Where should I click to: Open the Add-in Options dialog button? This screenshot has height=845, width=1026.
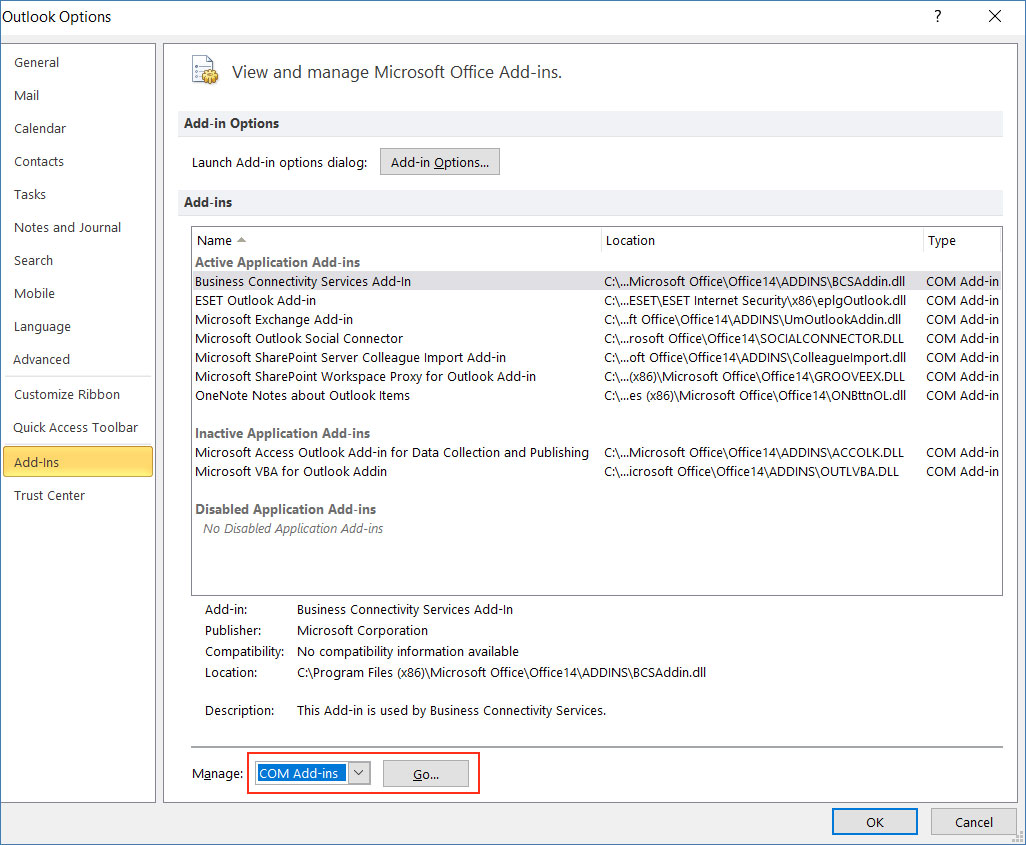point(439,162)
